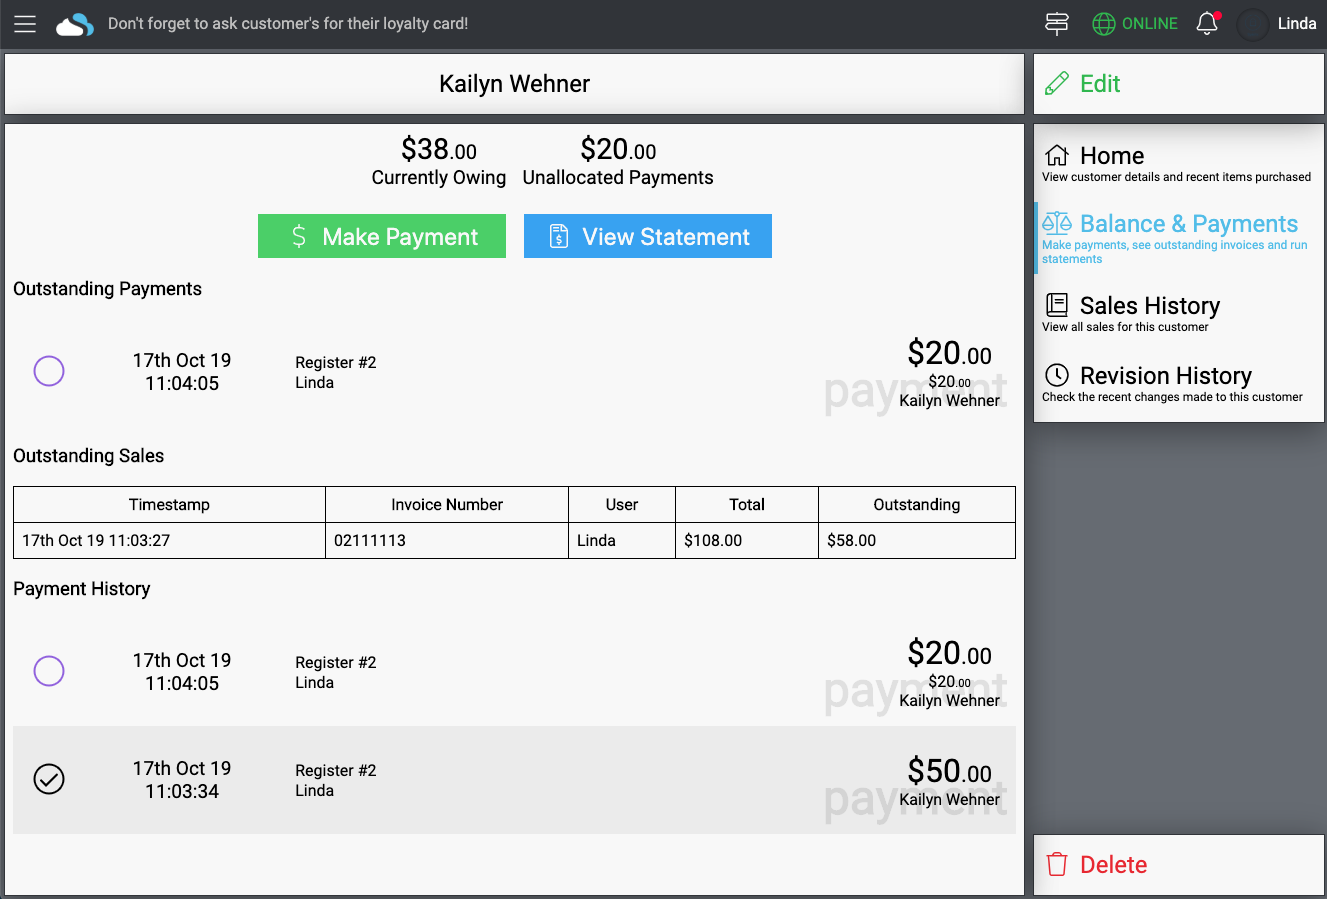Select the outstanding $20.00 payment circle

pyautogui.click(x=49, y=371)
